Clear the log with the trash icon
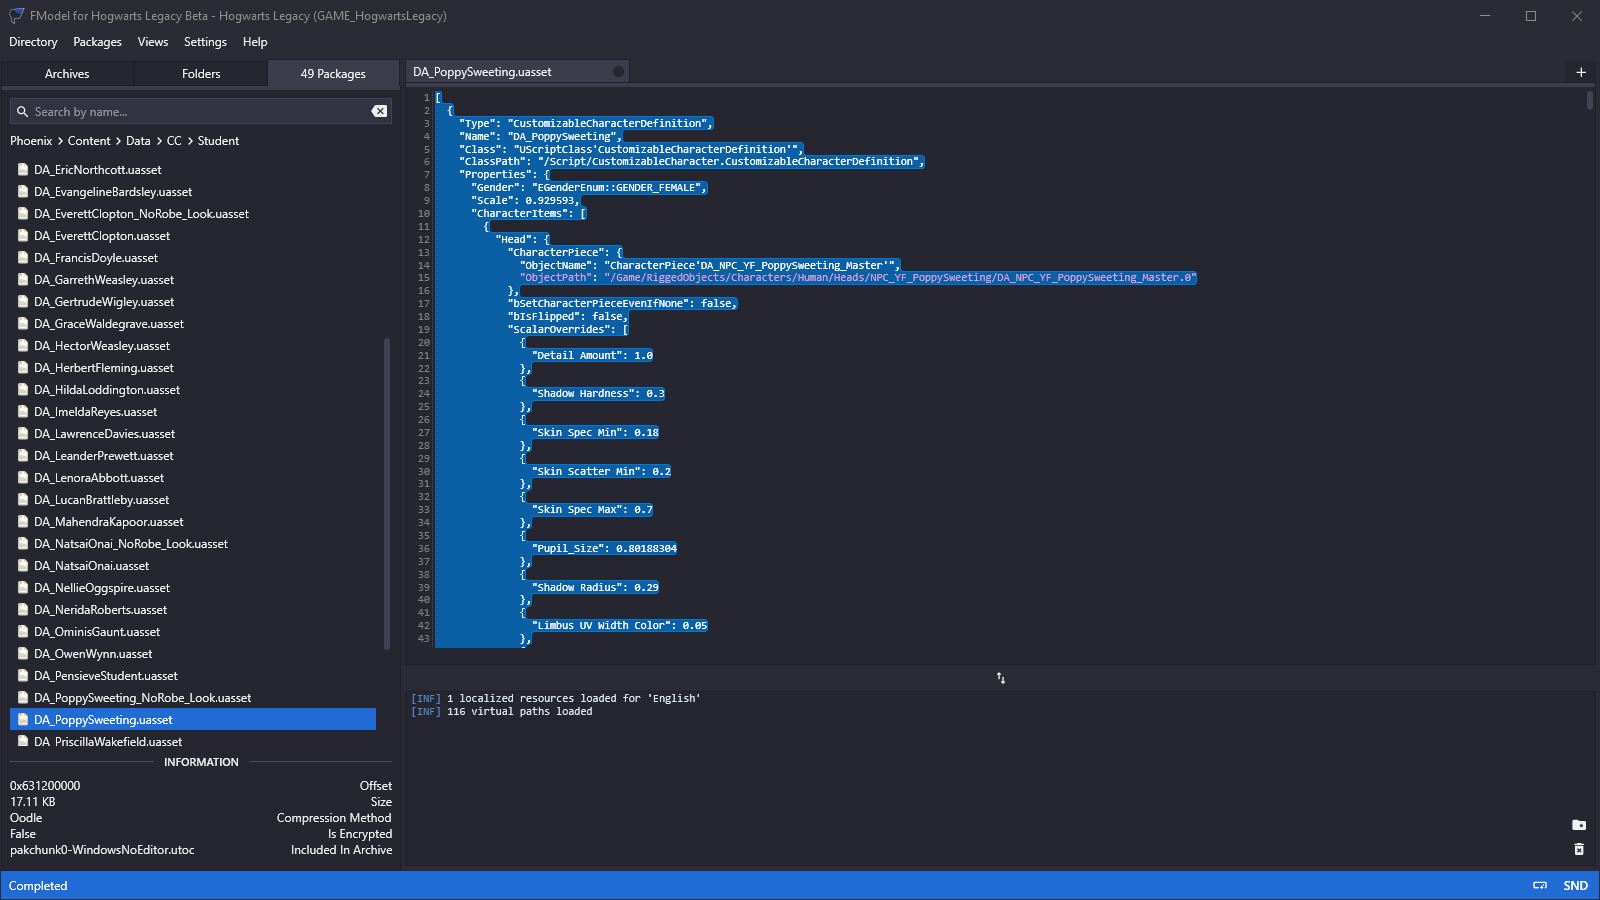The width and height of the screenshot is (1600, 900). 1579,849
